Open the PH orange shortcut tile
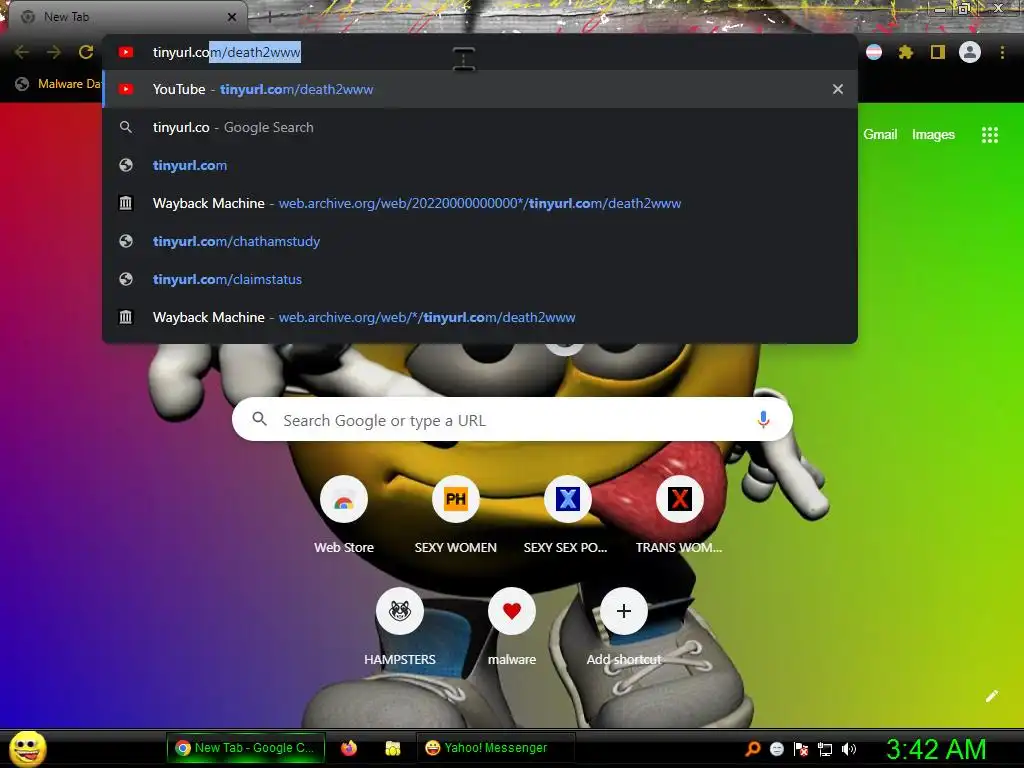The height and width of the screenshot is (768, 1024). pyautogui.click(x=456, y=500)
